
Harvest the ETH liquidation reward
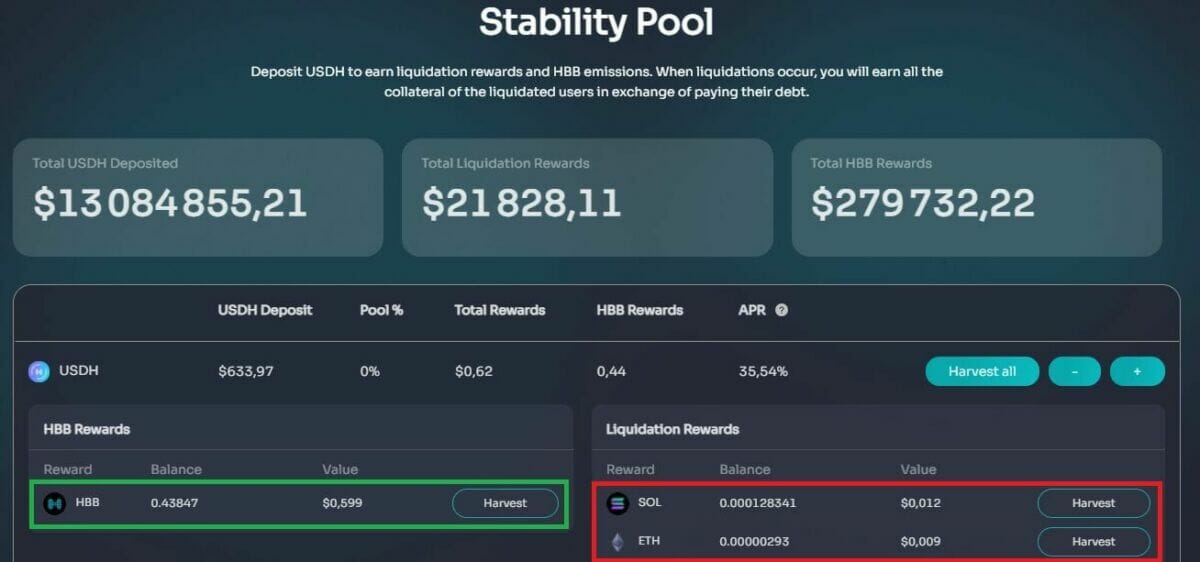pyautogui.click(x=1093, y=542)
